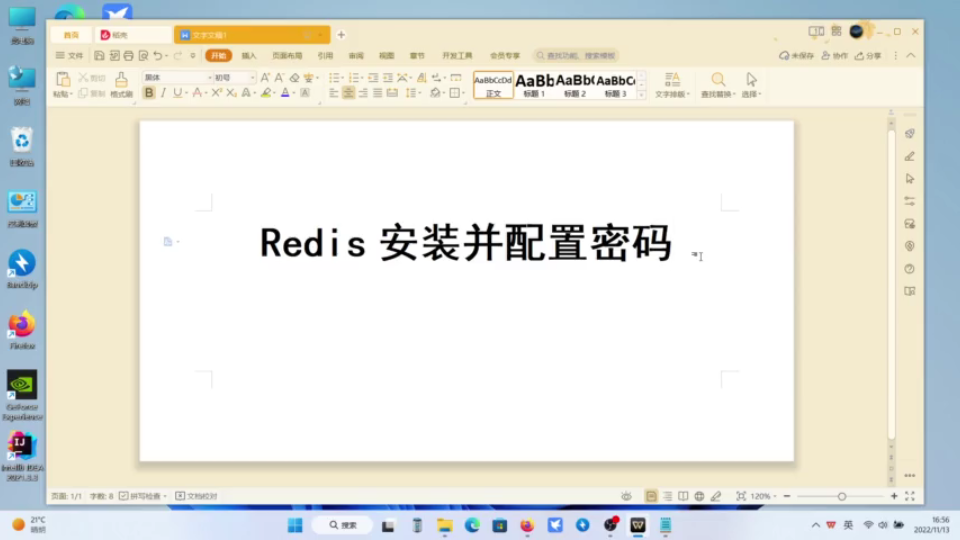
Task: Click the text highlight color swatch
Action: click(266, 93)
